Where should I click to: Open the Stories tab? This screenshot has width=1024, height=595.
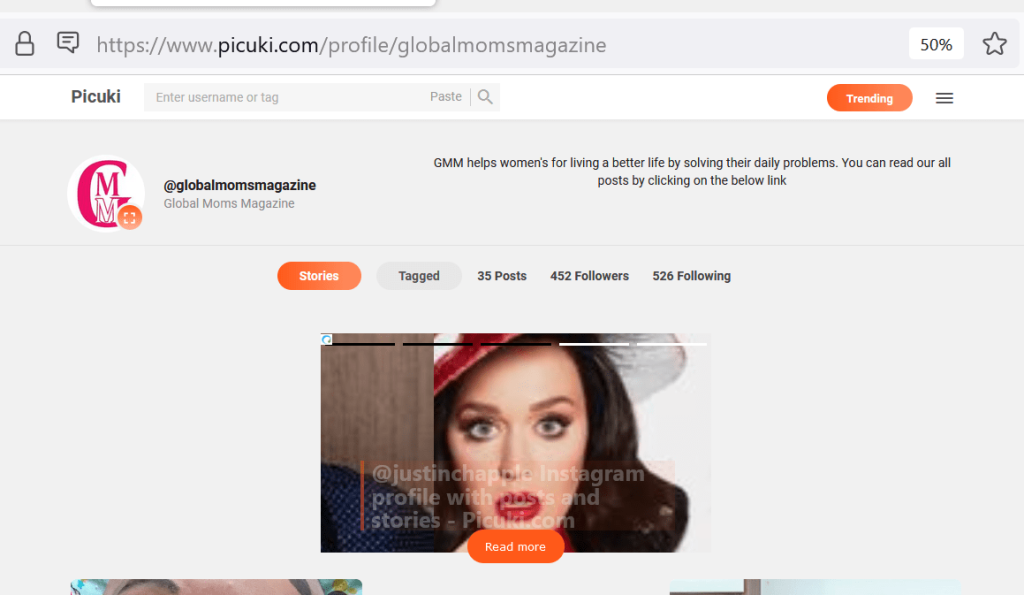[319, 276]
